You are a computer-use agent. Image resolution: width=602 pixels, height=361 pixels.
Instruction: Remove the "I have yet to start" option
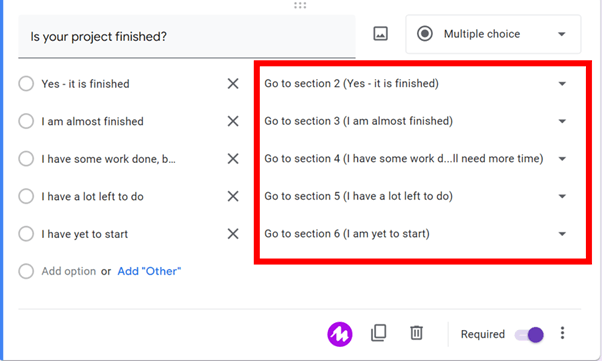click(x=233, y=234)
